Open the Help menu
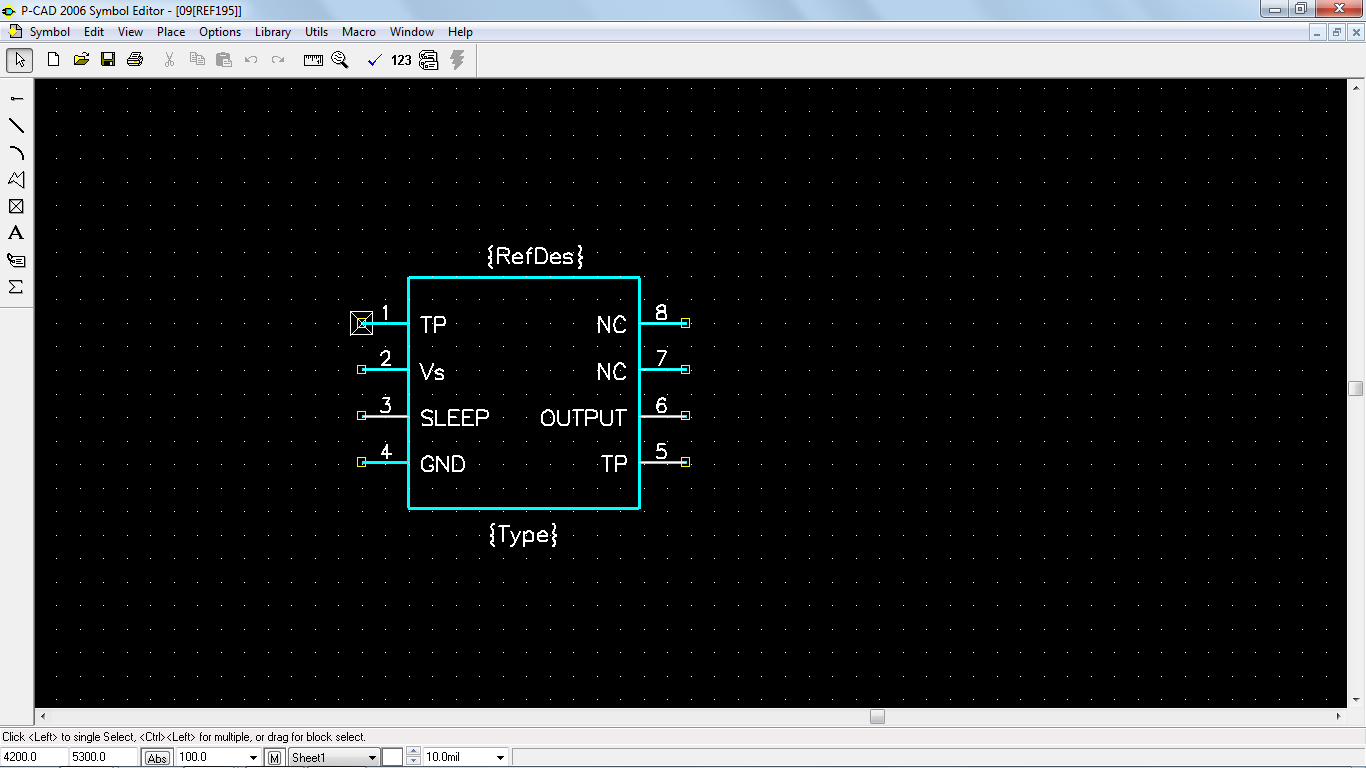Viewport: 1366px width, 768px height. 460,32
